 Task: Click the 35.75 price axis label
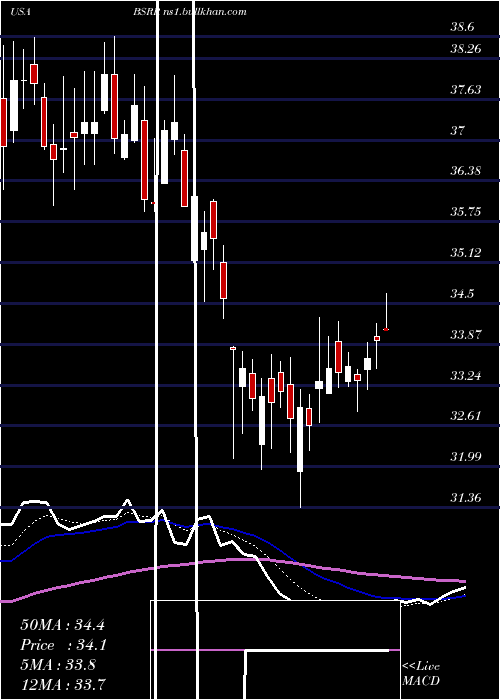(466, 211)
